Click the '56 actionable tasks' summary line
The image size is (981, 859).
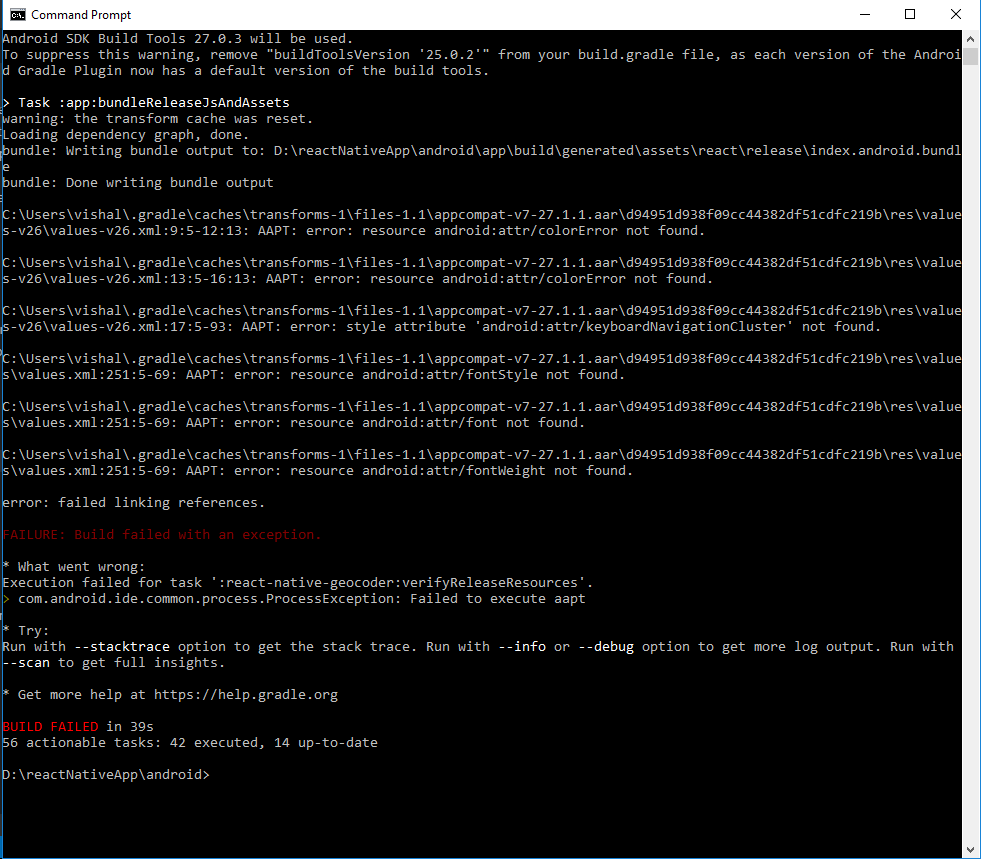190,743
